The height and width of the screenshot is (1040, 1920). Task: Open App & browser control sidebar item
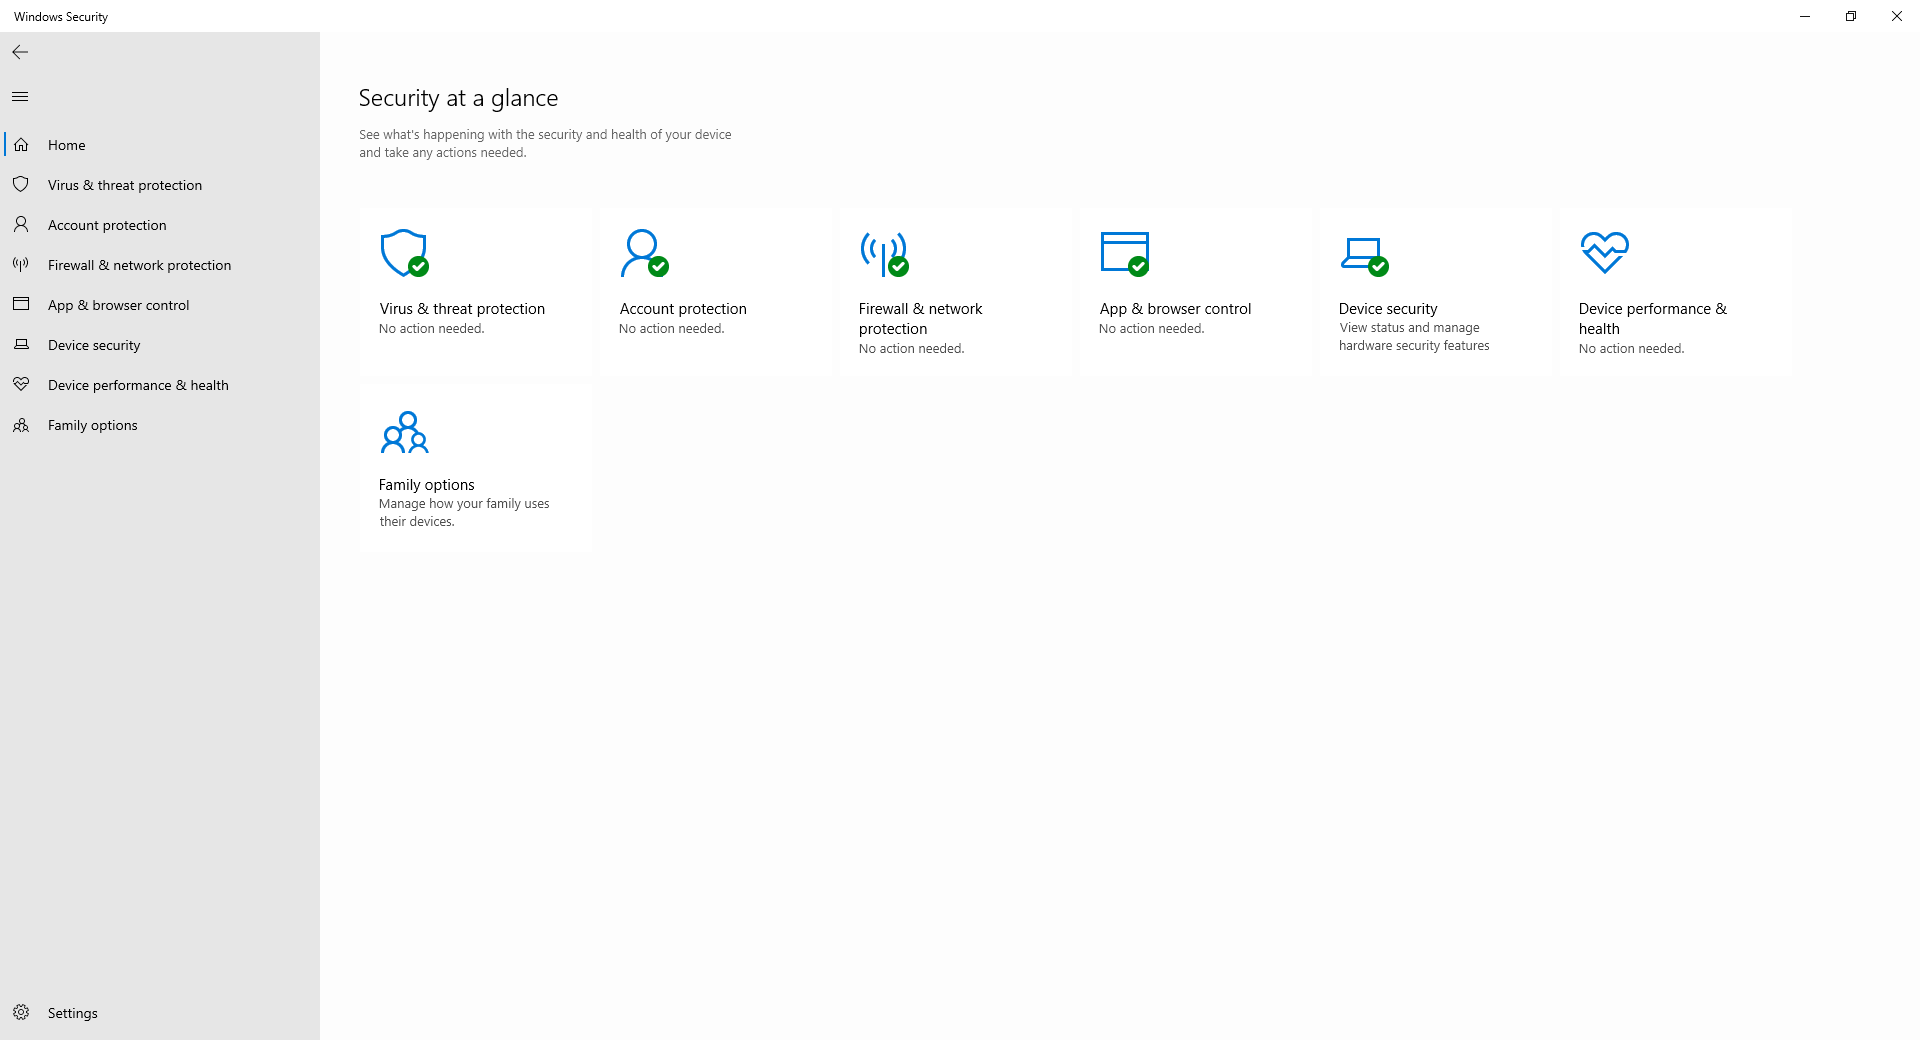tap(118, 305)
